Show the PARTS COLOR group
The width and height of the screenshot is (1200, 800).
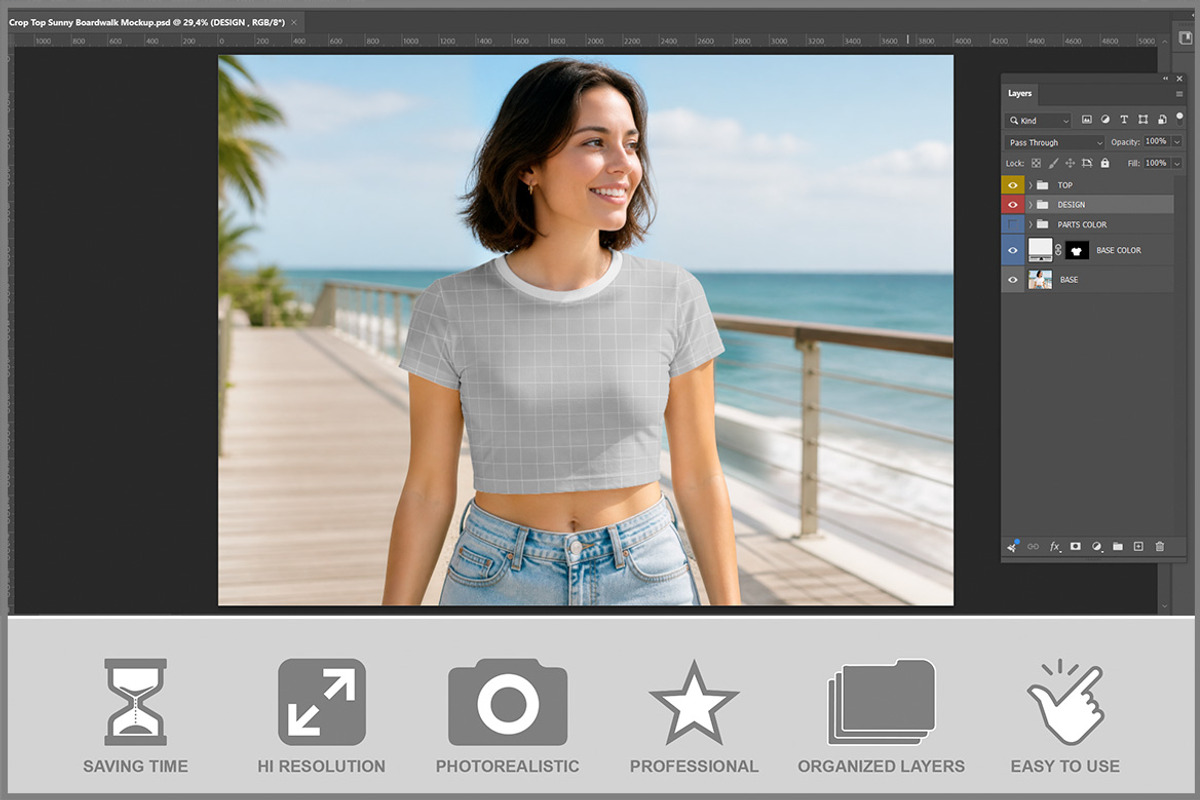1013,225
